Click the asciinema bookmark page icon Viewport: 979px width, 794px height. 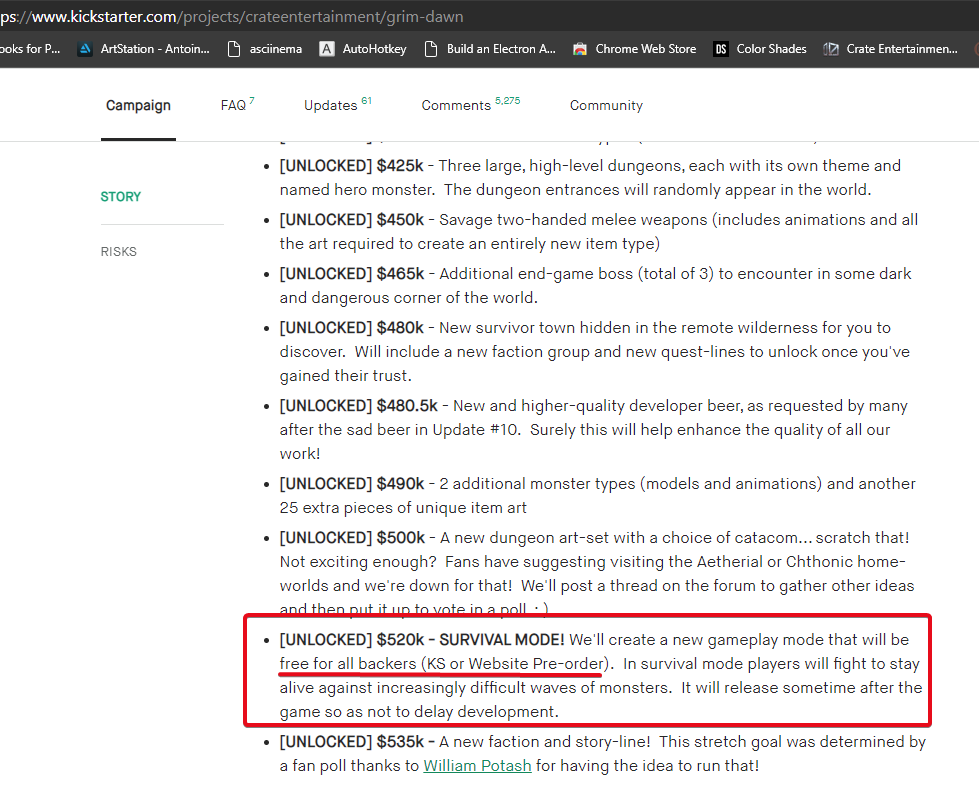point(234,48)
